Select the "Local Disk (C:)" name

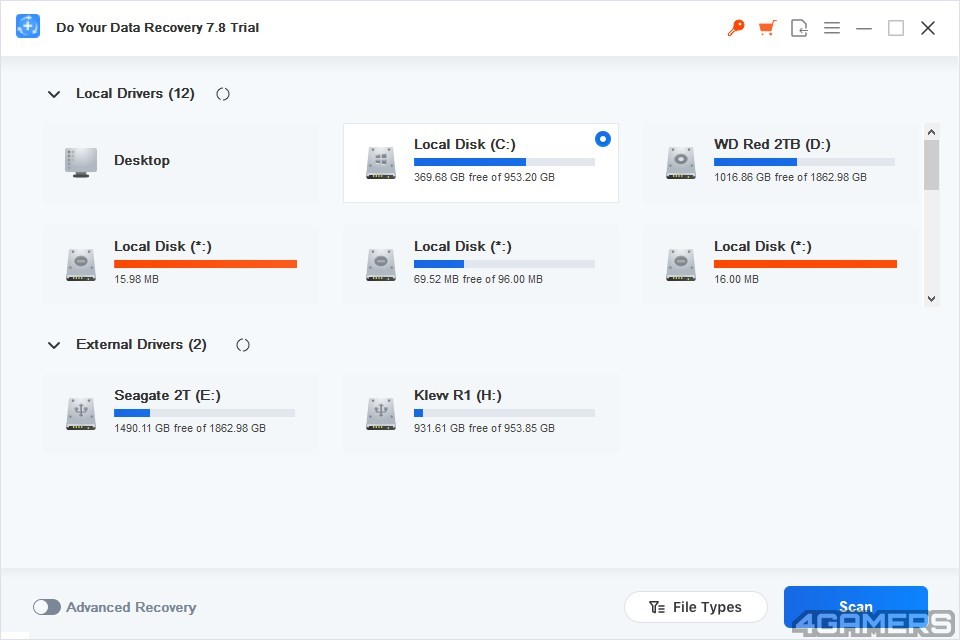coord(465,145)
